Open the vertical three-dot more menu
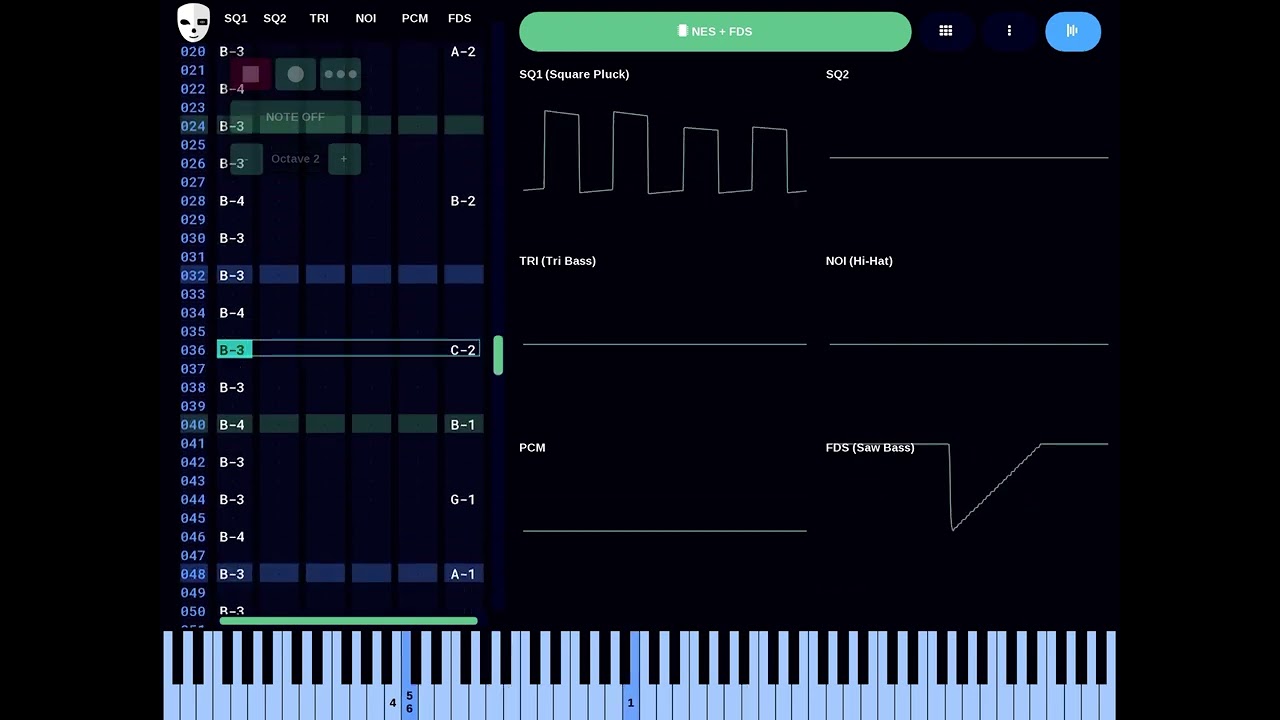 tap(1009, 31)
